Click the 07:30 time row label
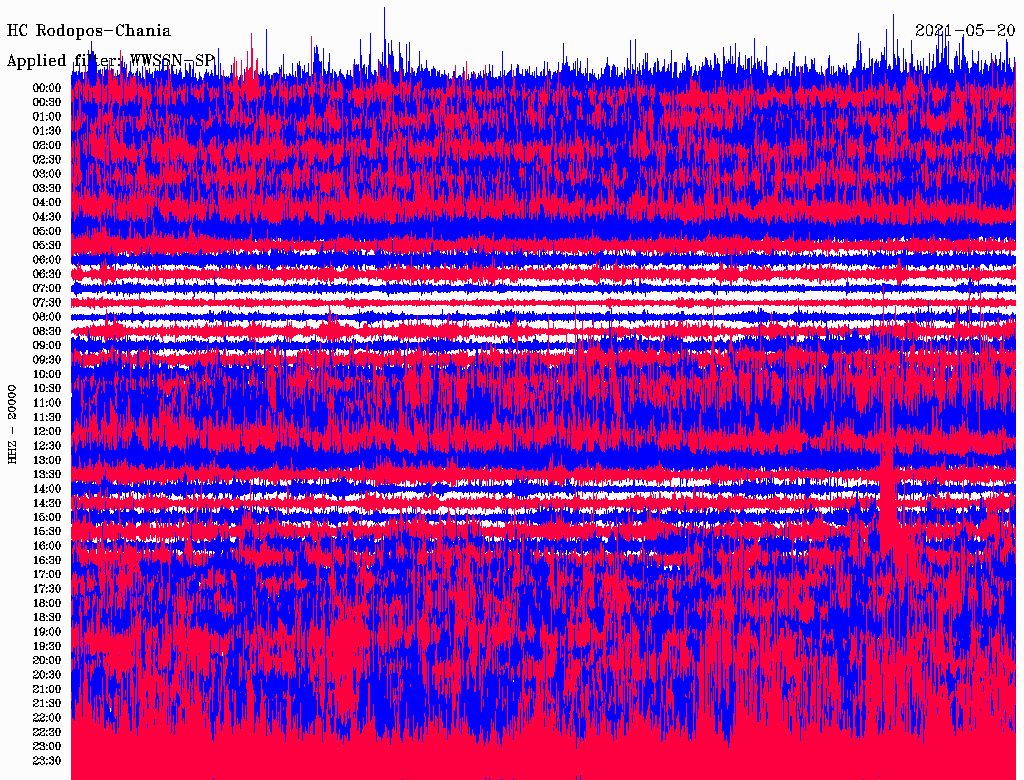 point(47,303)
